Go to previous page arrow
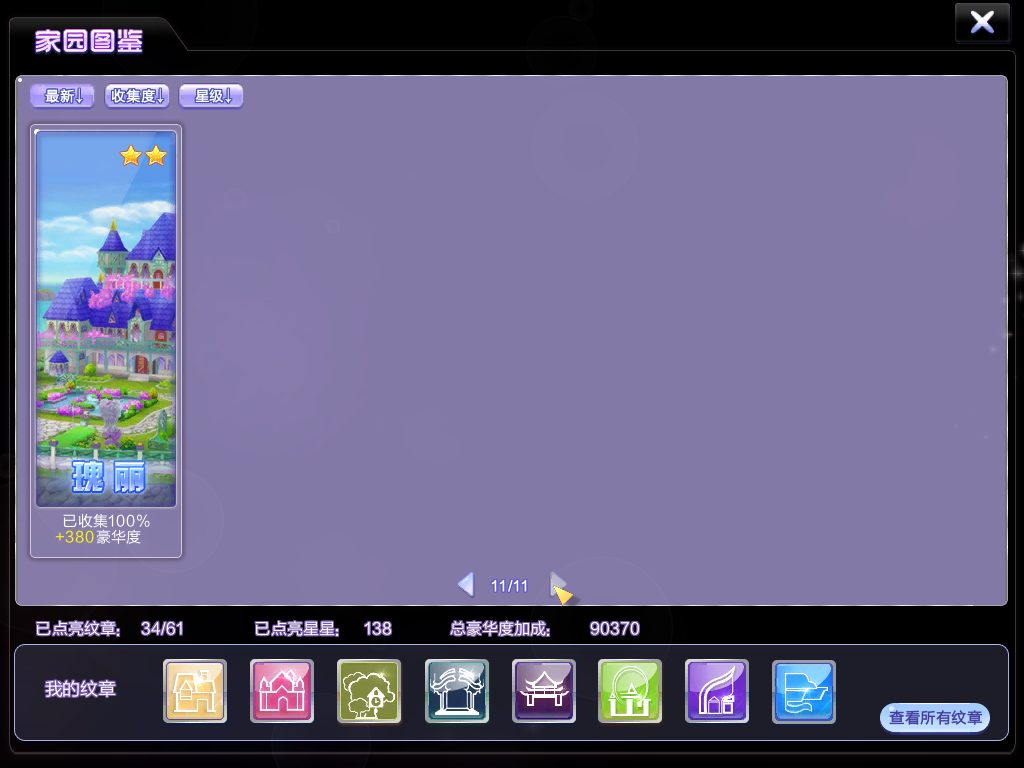Viewport: 1024px width, 768px height. [x=466, y=584]
